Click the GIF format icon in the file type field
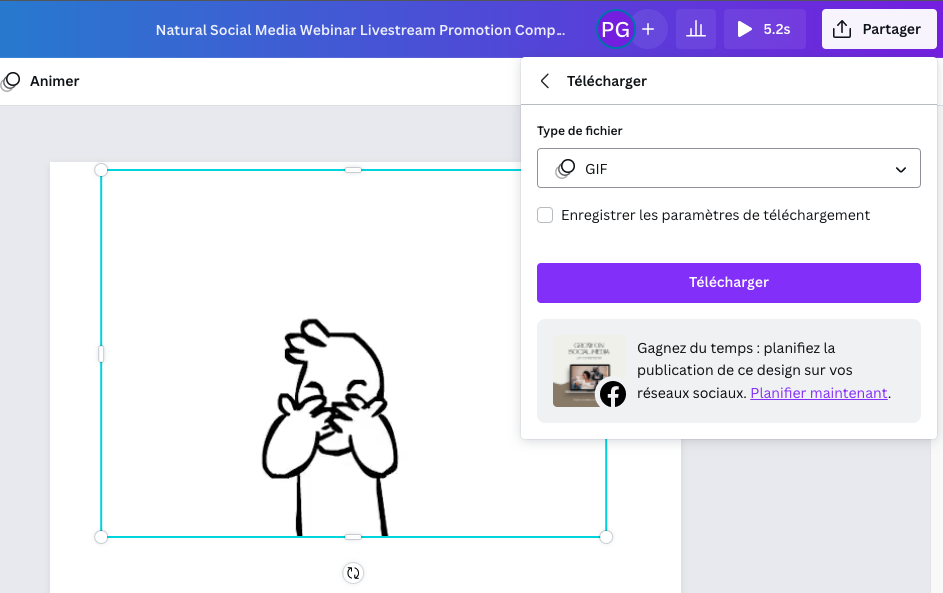The image size is (943, 593). pyautogui.click(x=563, y=168)
